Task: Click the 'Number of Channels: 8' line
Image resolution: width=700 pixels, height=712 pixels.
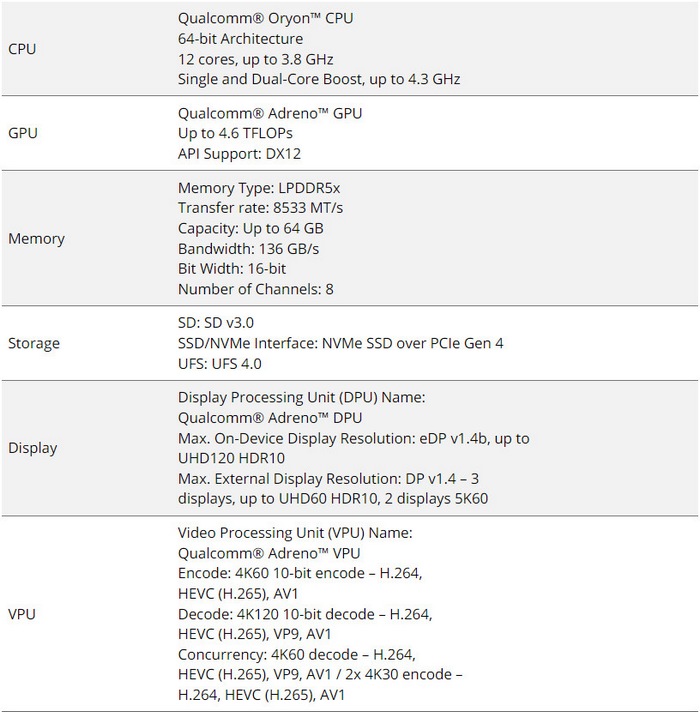Action: (x=255, y=289)
